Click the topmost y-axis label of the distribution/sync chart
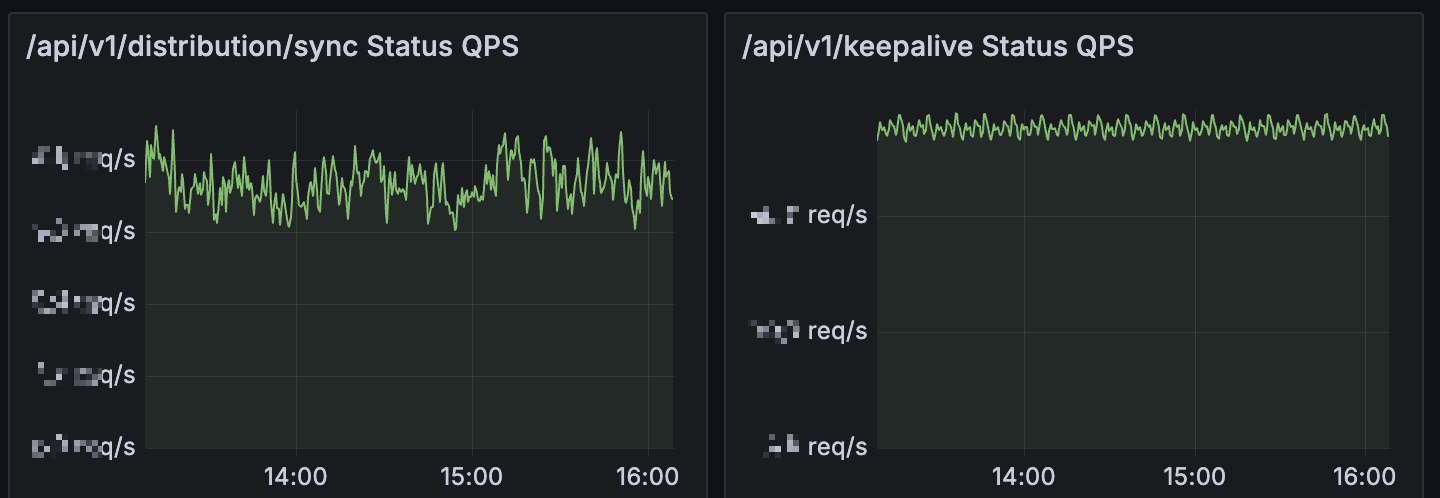 click(85, 159)
